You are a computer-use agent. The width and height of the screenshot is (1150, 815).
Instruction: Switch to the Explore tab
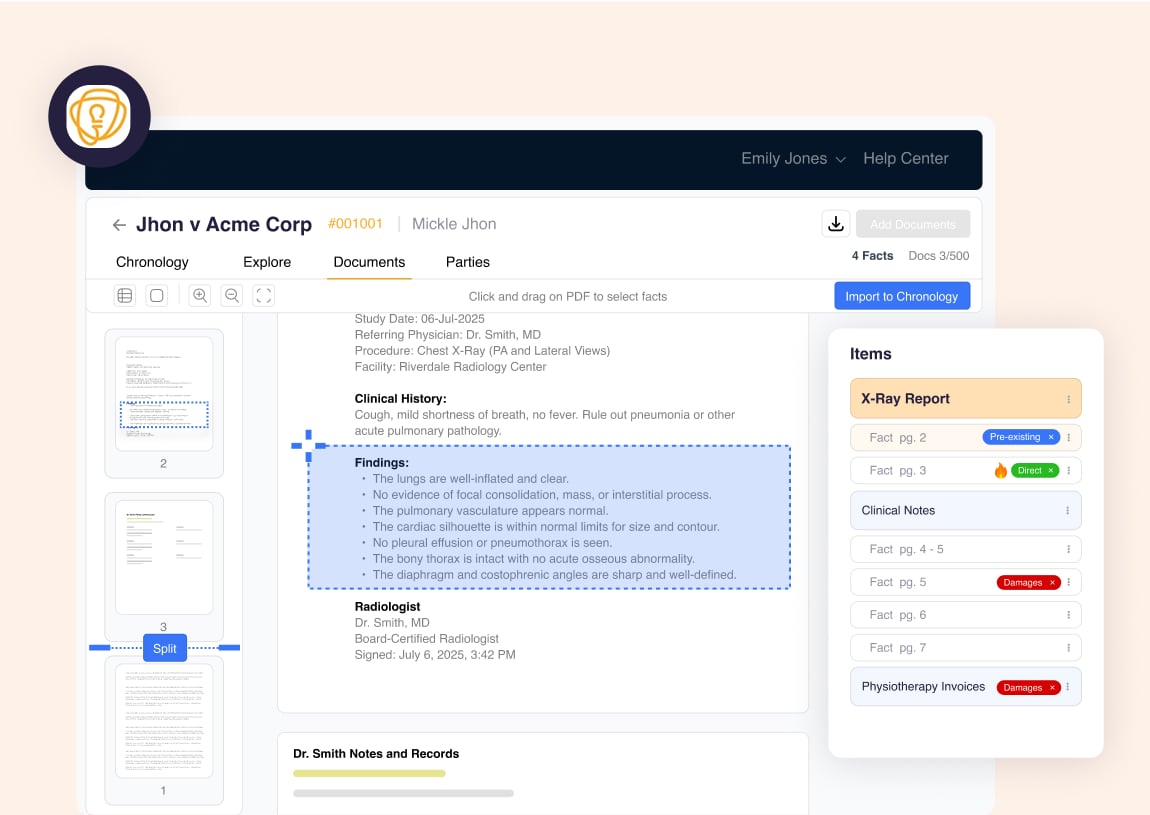pyautogui.click(x=267, y=262)
